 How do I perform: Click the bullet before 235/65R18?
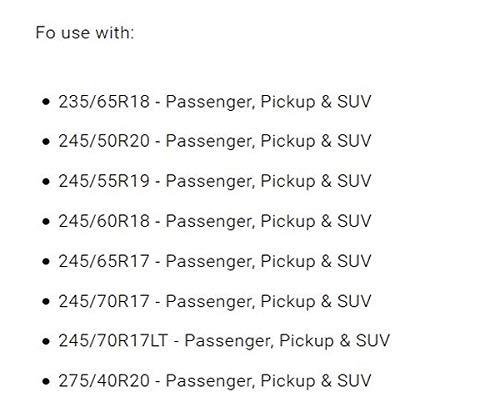46,102
